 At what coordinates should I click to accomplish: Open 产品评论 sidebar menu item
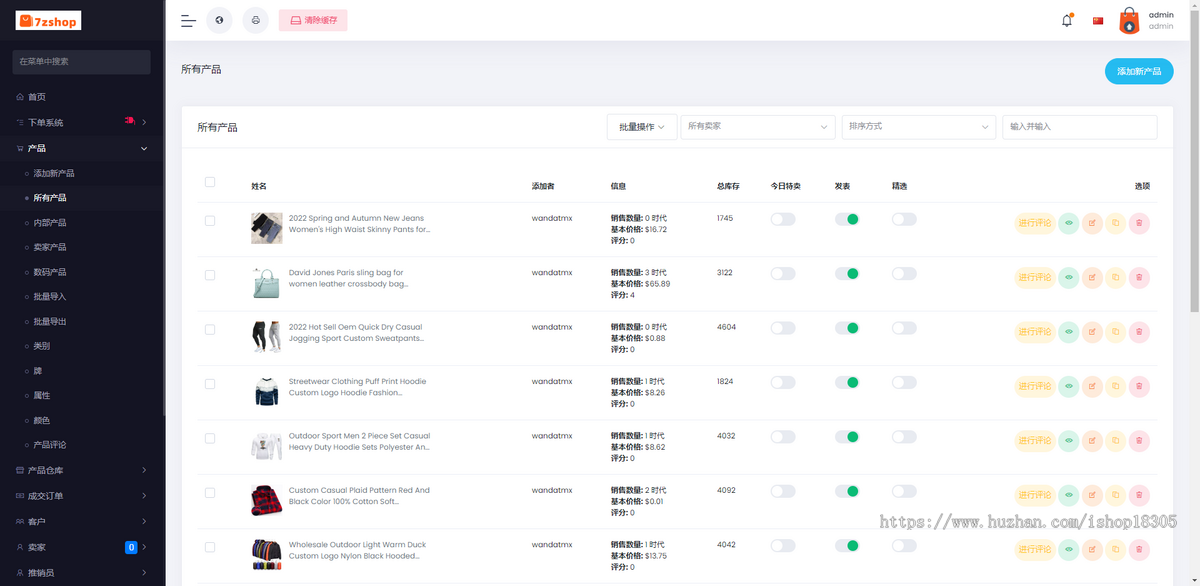[50, 445]
